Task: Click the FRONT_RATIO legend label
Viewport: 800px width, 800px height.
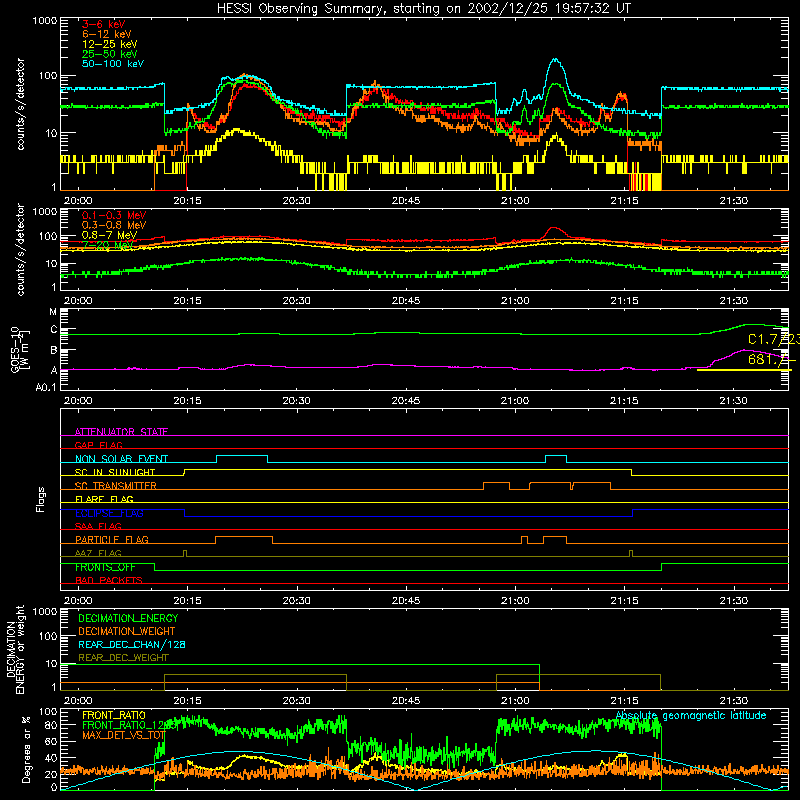Action: (x=114, y=715)
